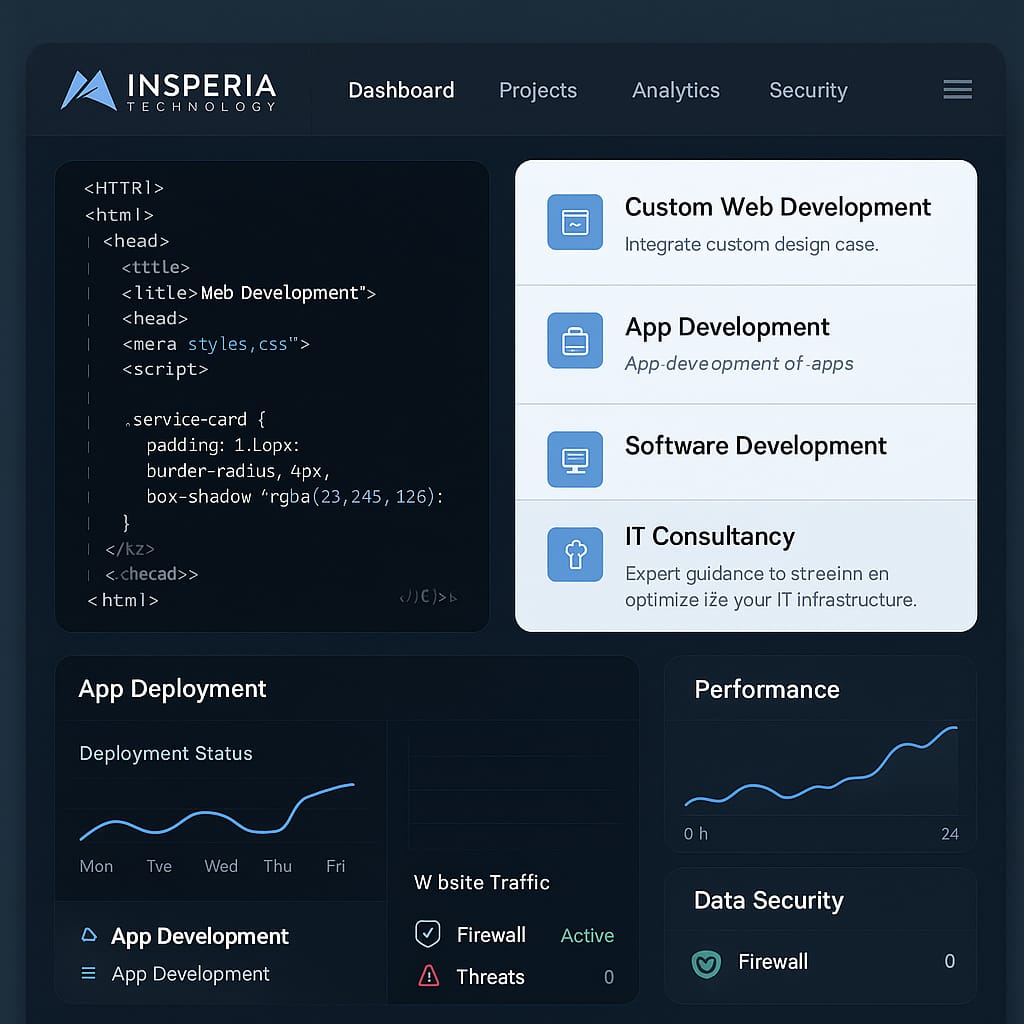Click the Meb Development title code line

pyautogui.click(x=249, y=293)
